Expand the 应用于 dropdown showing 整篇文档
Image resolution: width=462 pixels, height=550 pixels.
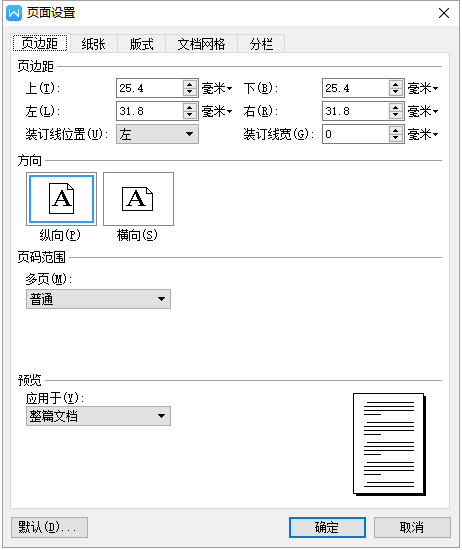click(x=99, y=416)
